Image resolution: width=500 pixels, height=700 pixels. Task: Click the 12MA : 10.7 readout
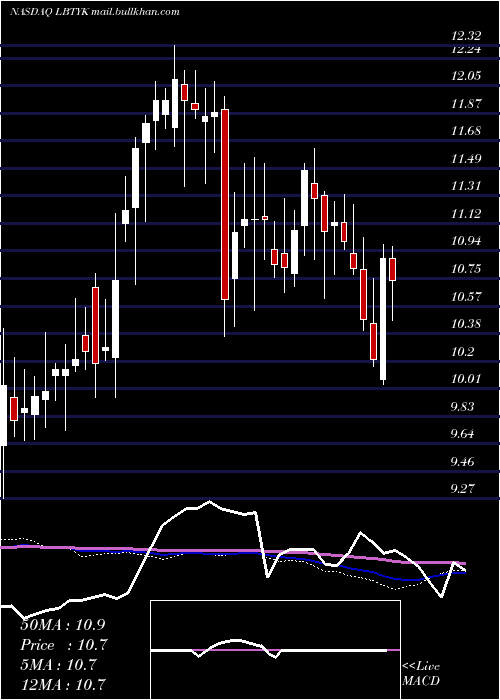click(x=63, y=684)
